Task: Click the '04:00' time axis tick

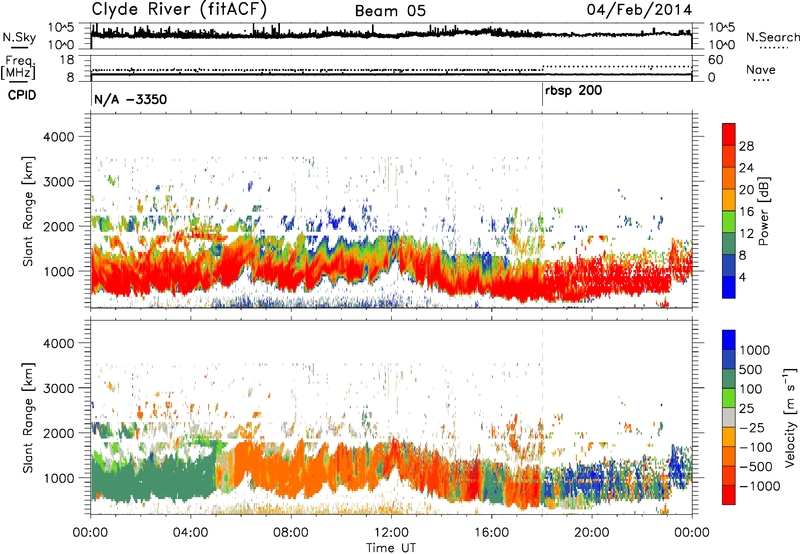Action: click(190, 533)
